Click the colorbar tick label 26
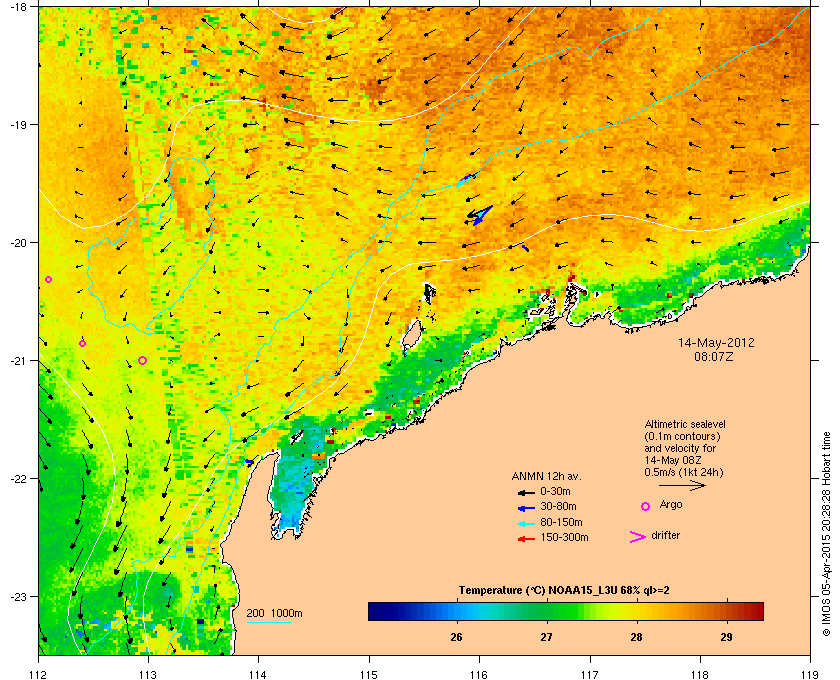This screenshot has width=840, height=680. tap(456, 637)
